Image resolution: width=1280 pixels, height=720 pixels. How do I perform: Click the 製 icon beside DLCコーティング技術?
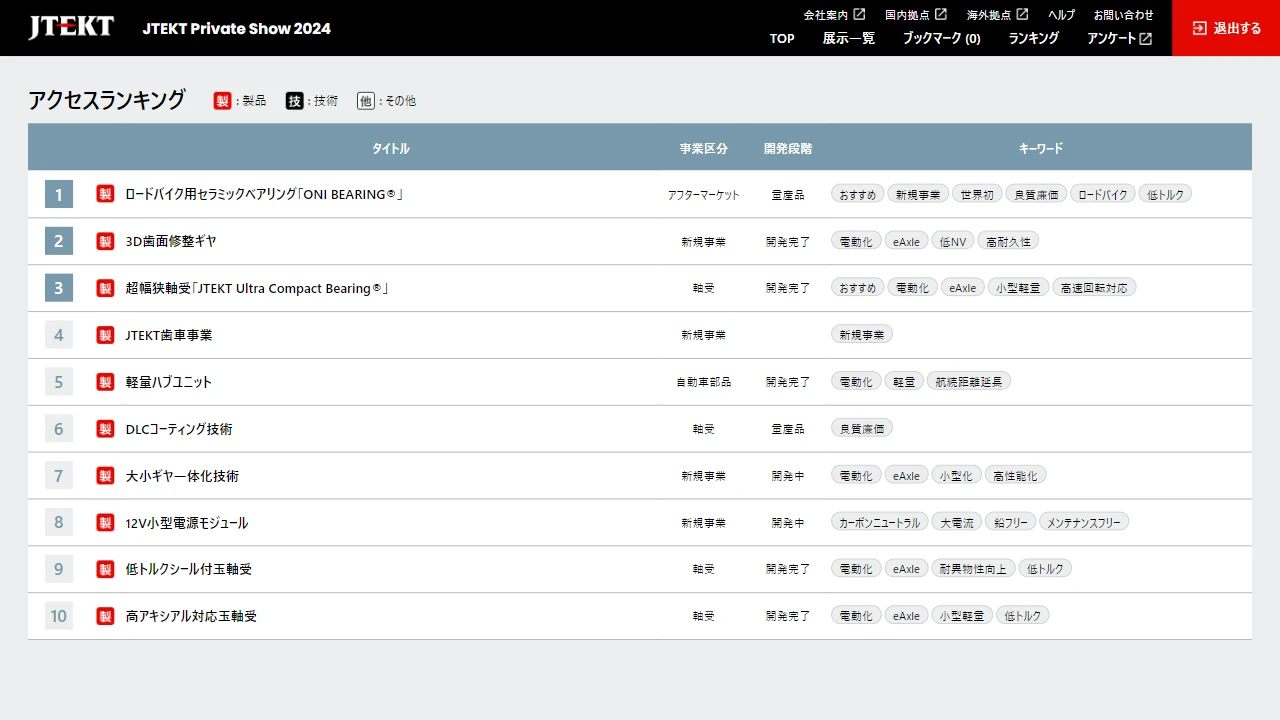click(105, 429)
